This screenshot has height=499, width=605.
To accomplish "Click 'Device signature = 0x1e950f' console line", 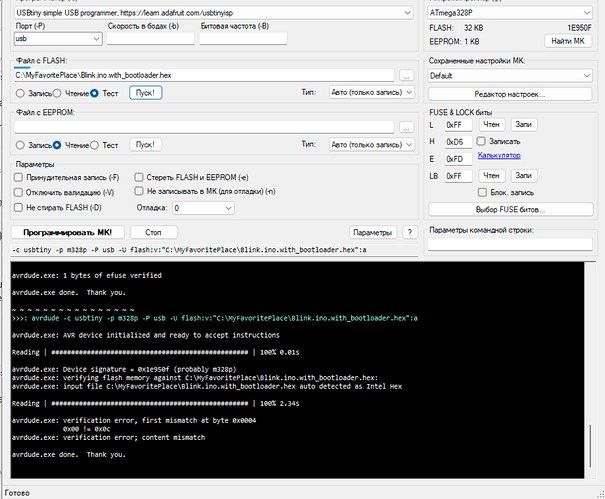I will (124, 369).
